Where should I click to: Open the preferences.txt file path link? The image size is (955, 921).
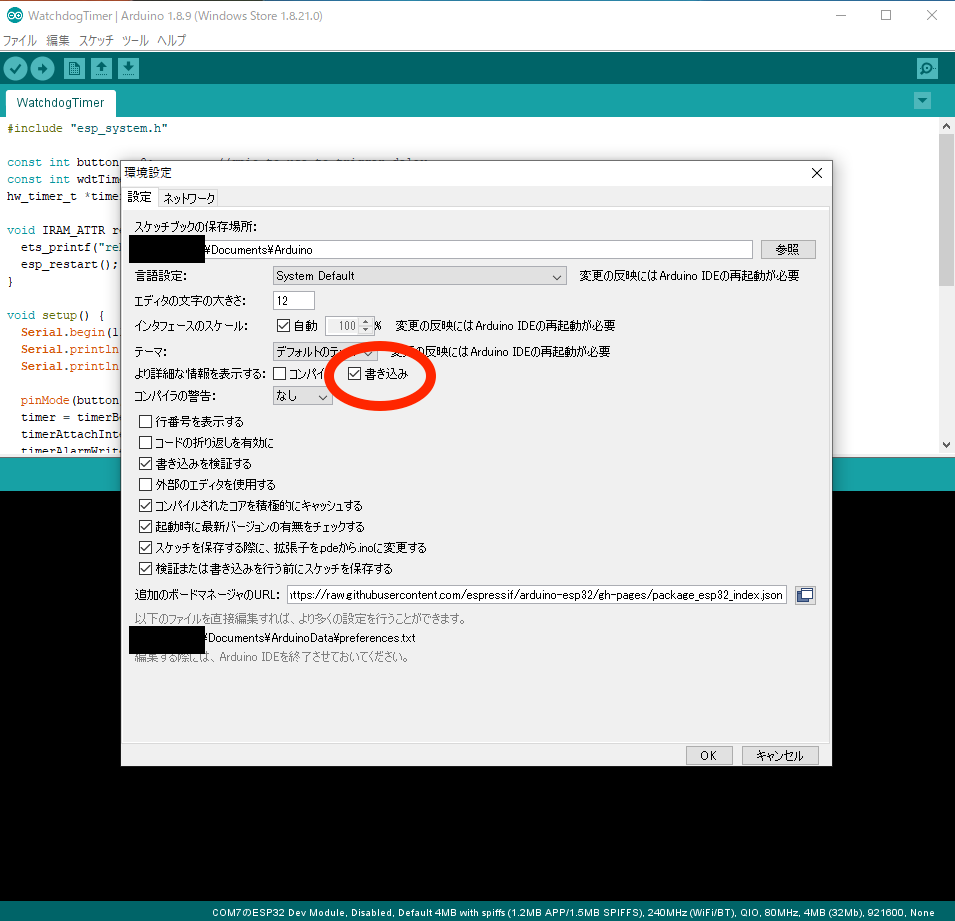tap(311, 638)
